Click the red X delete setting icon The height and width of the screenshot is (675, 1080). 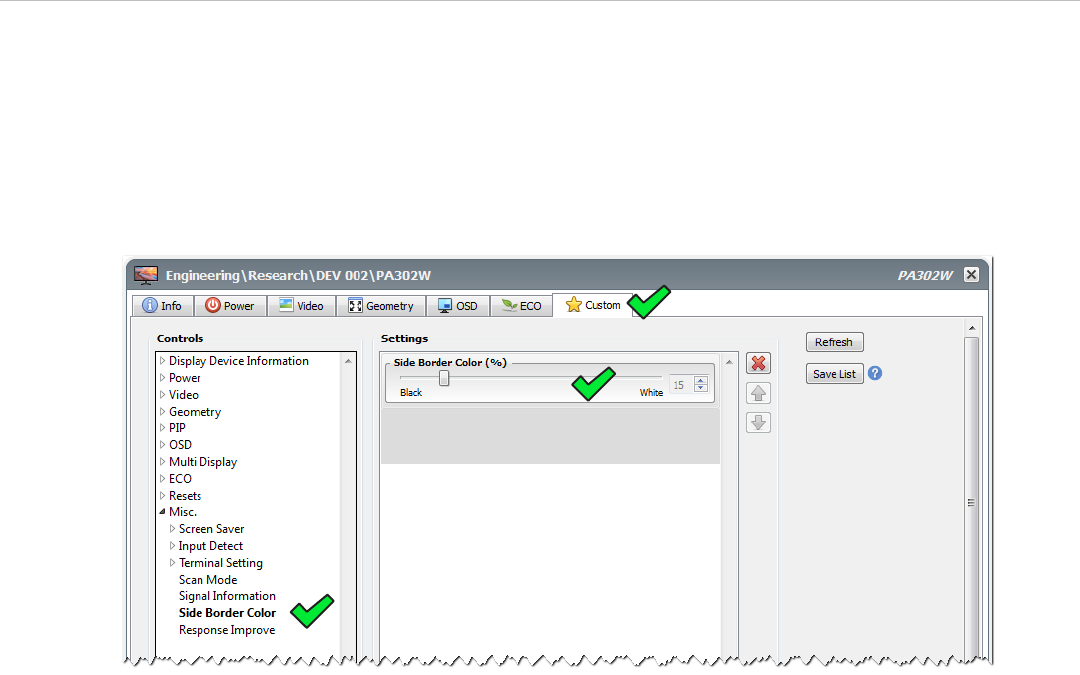tap(758, 363)
